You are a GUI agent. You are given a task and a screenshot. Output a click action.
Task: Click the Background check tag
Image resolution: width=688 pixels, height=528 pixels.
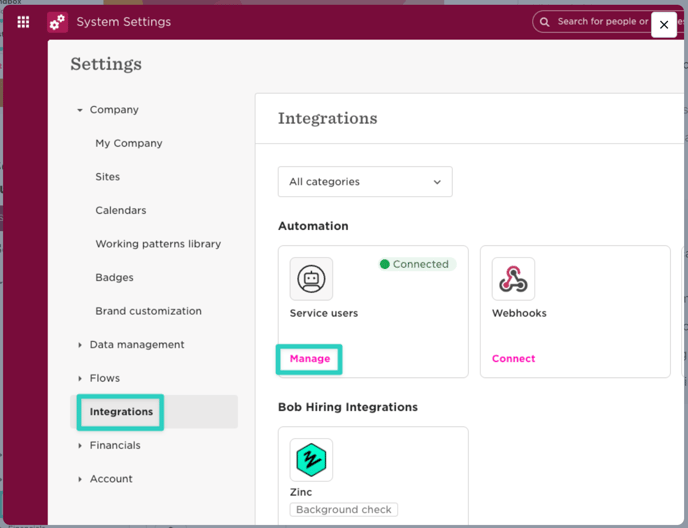[344, 510]
